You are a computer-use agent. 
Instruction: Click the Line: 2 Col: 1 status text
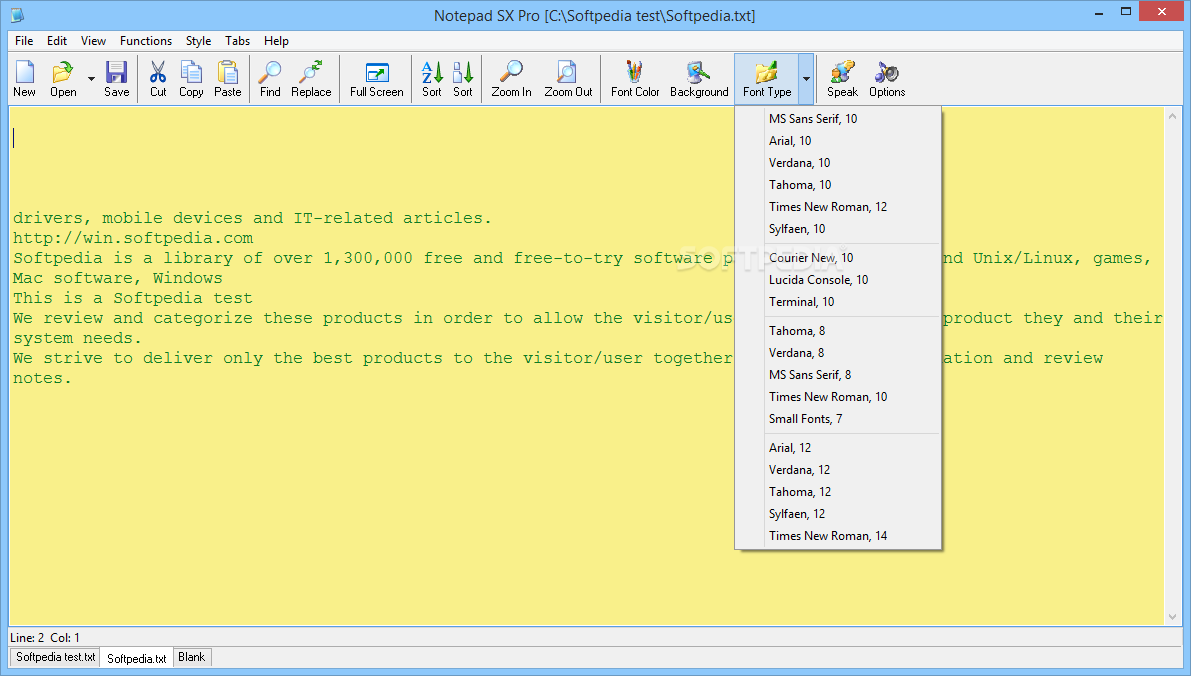point(45,637)
